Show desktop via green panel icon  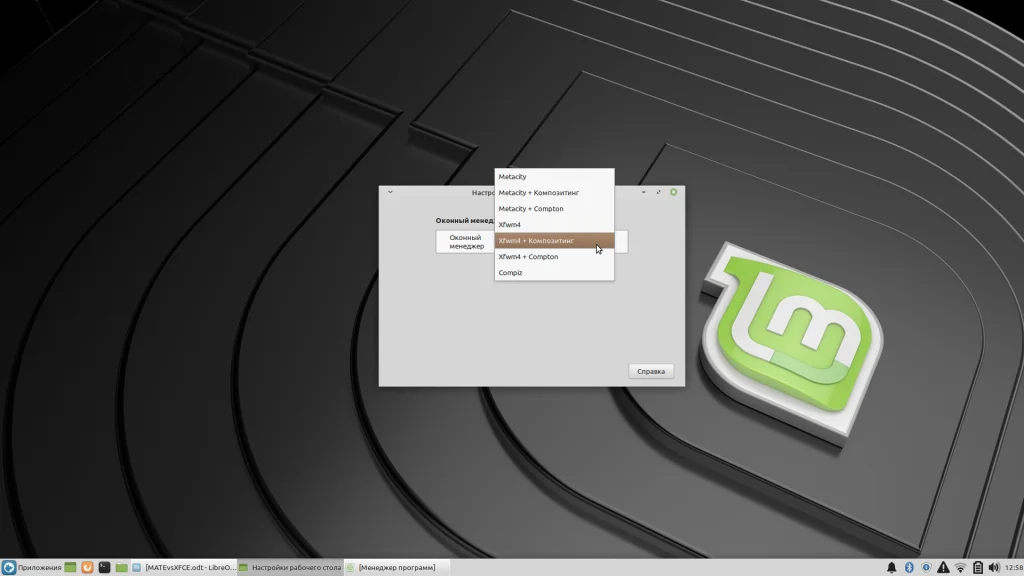(71, 568)
